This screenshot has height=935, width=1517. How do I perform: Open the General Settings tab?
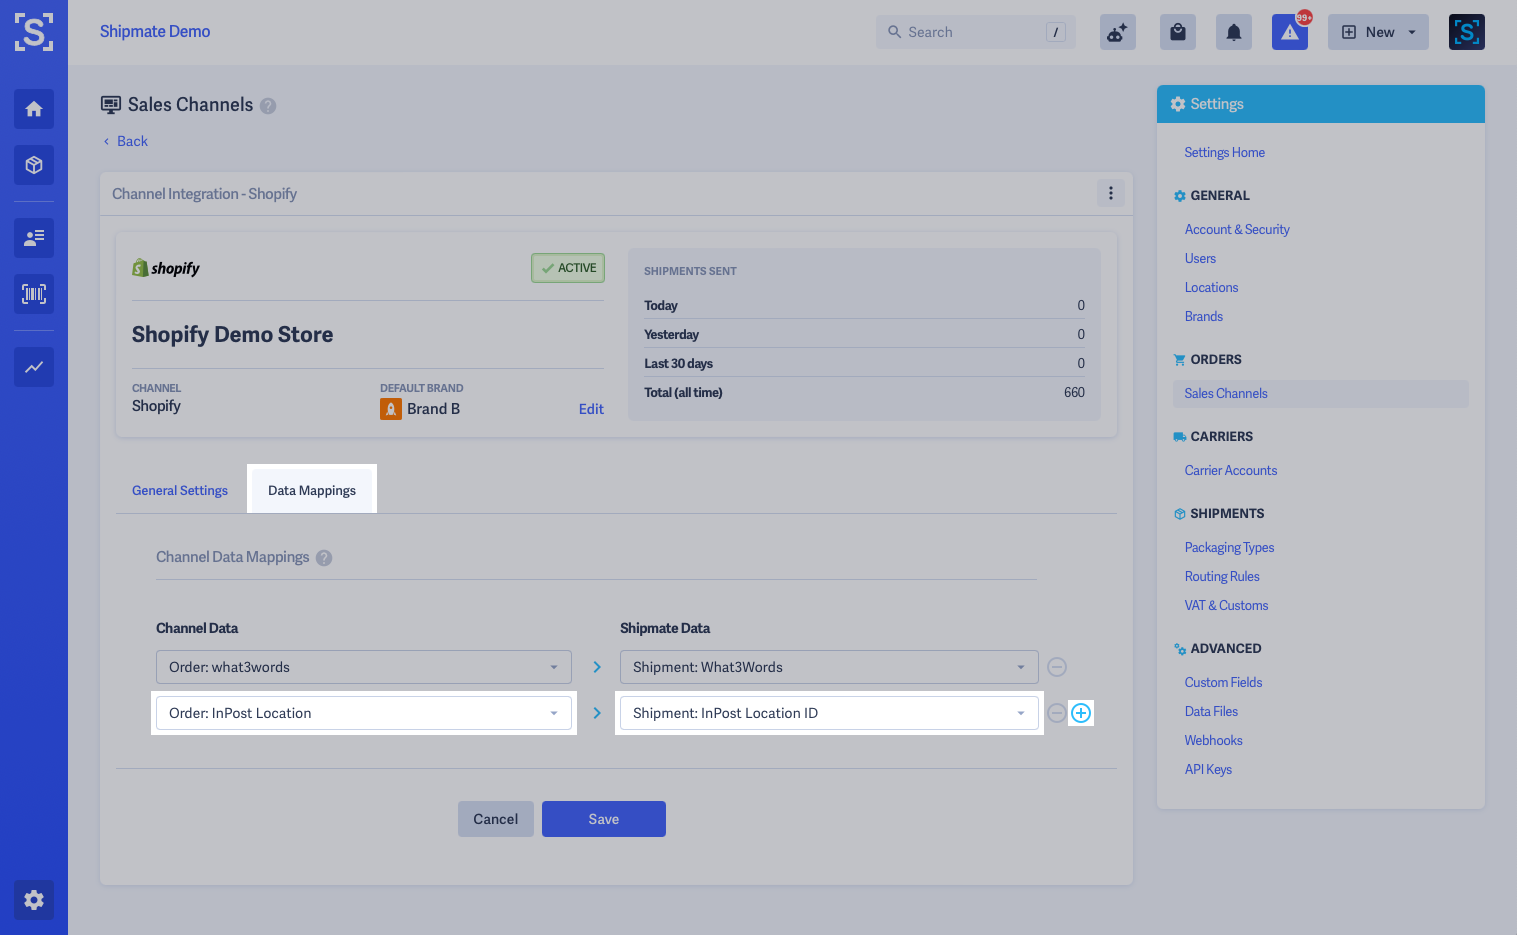point(180,490)
